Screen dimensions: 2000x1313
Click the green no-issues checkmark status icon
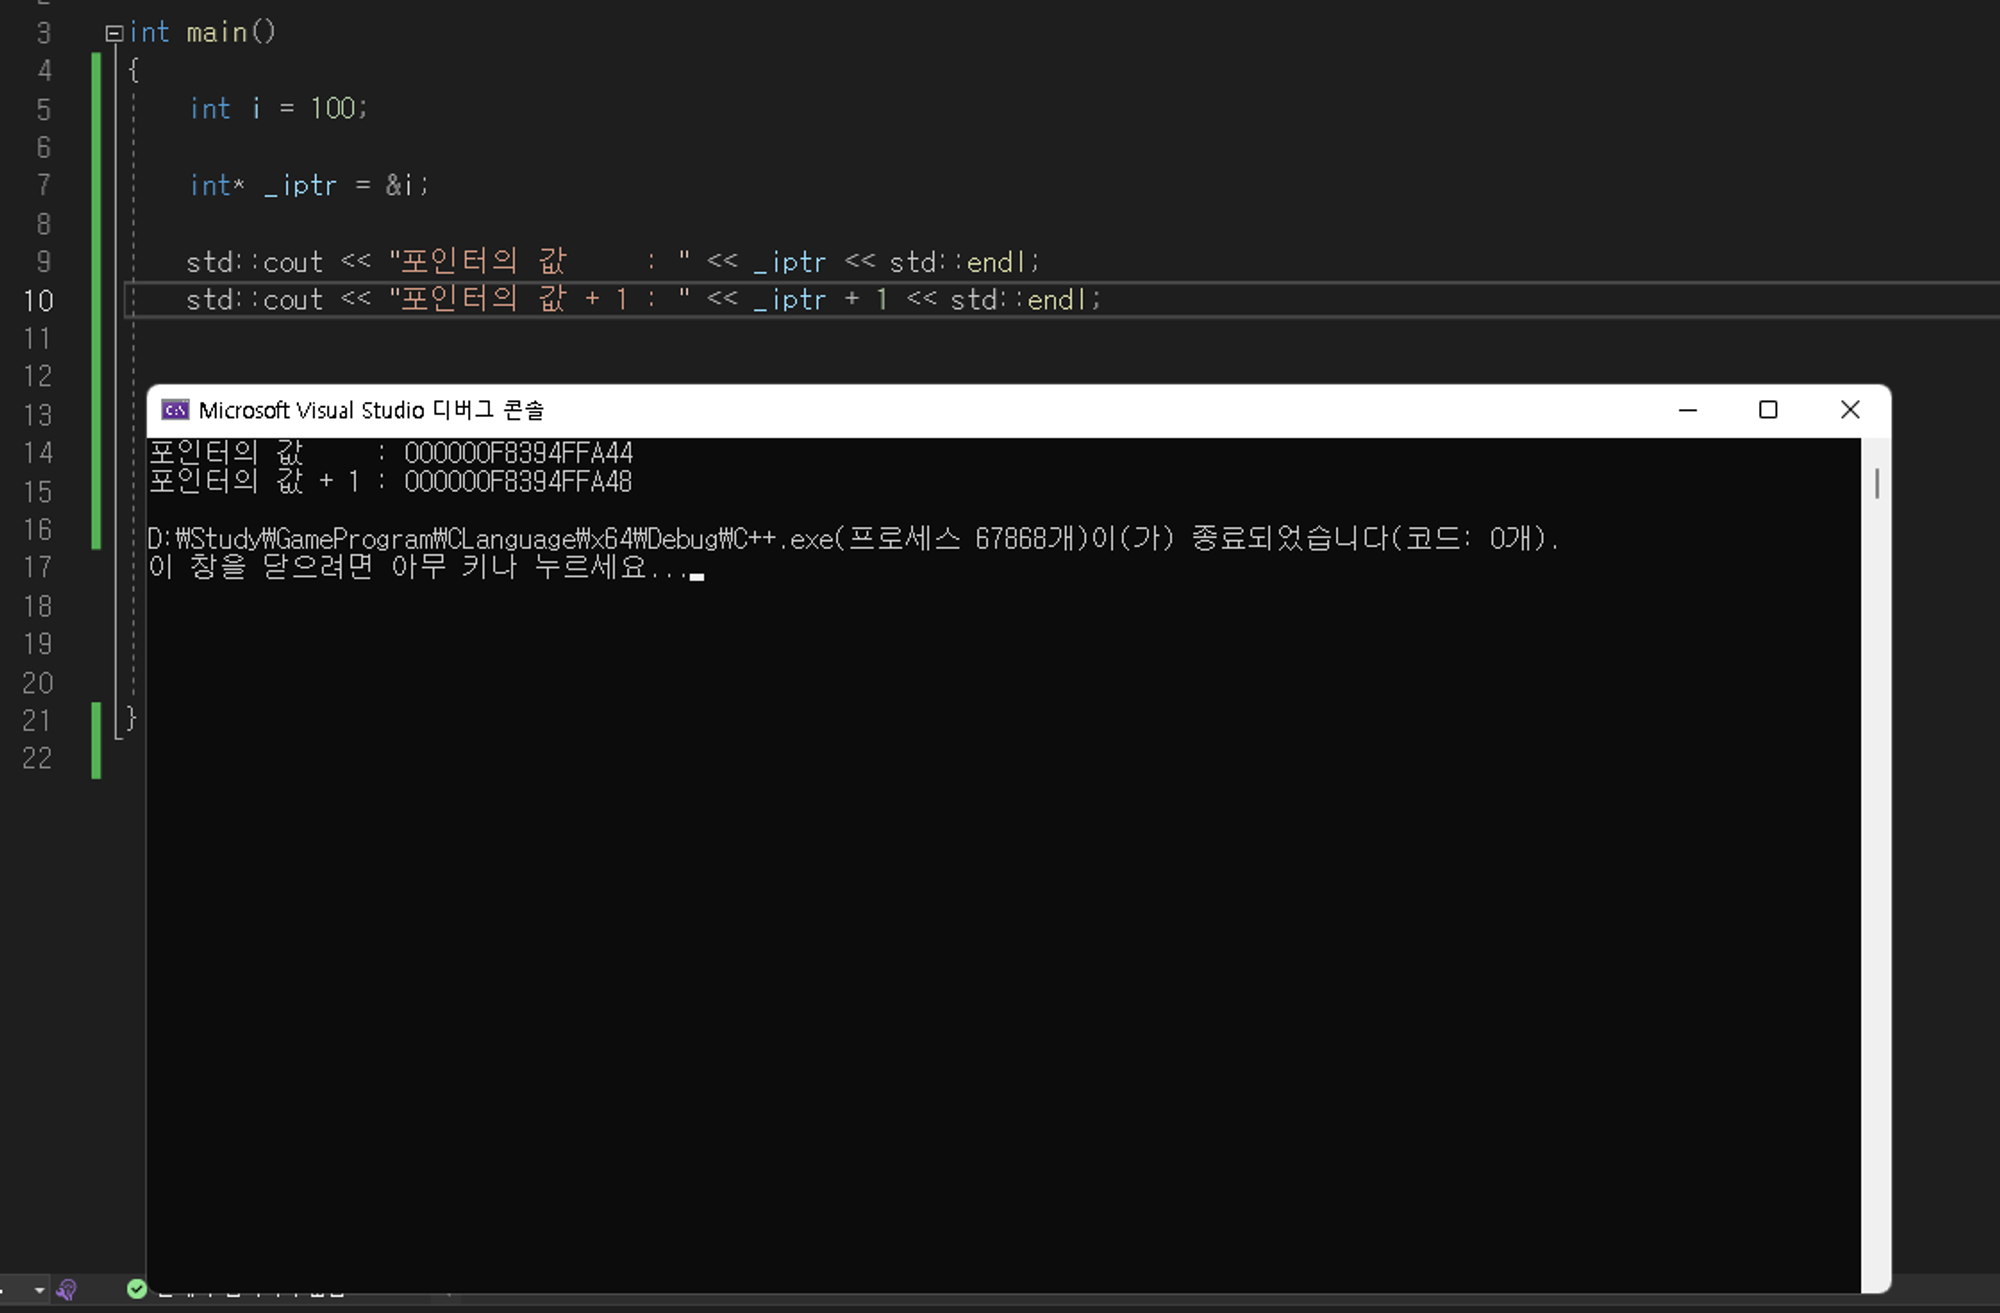pos(137,1289)
